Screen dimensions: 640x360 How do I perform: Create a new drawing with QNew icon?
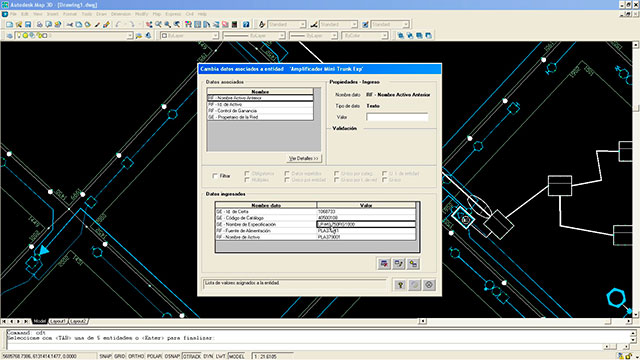click(x=9, y=24)
